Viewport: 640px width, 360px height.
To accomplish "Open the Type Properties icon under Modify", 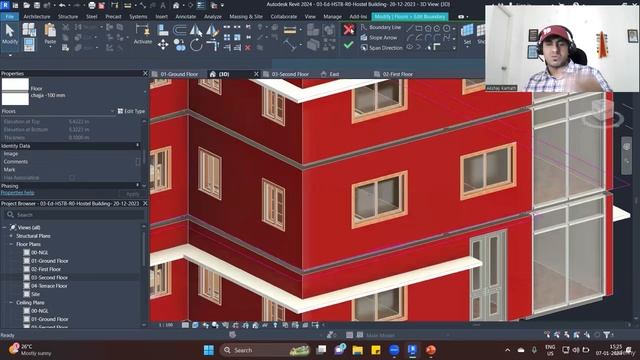I will tap(29, 29).
